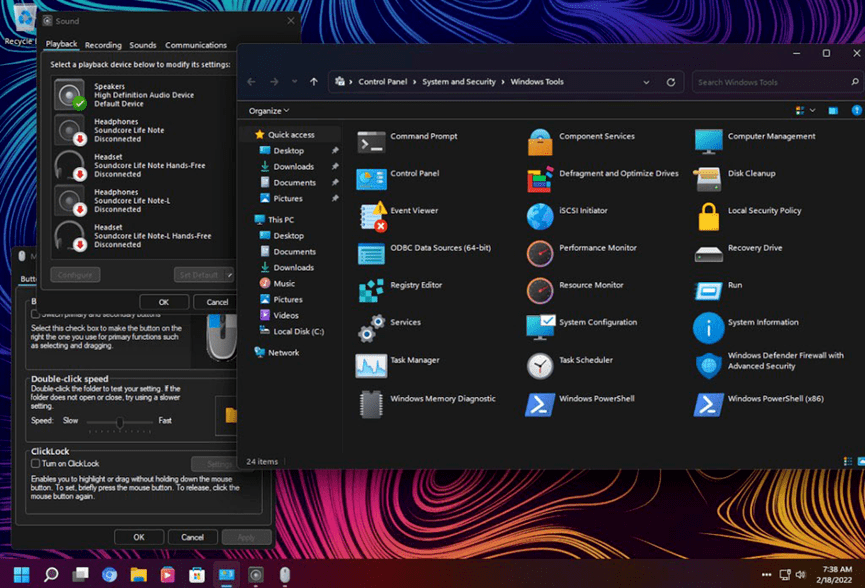Screen dimensions: 865x588
Task: Open Disk Cleanup tool
Action: click(709, 179)
